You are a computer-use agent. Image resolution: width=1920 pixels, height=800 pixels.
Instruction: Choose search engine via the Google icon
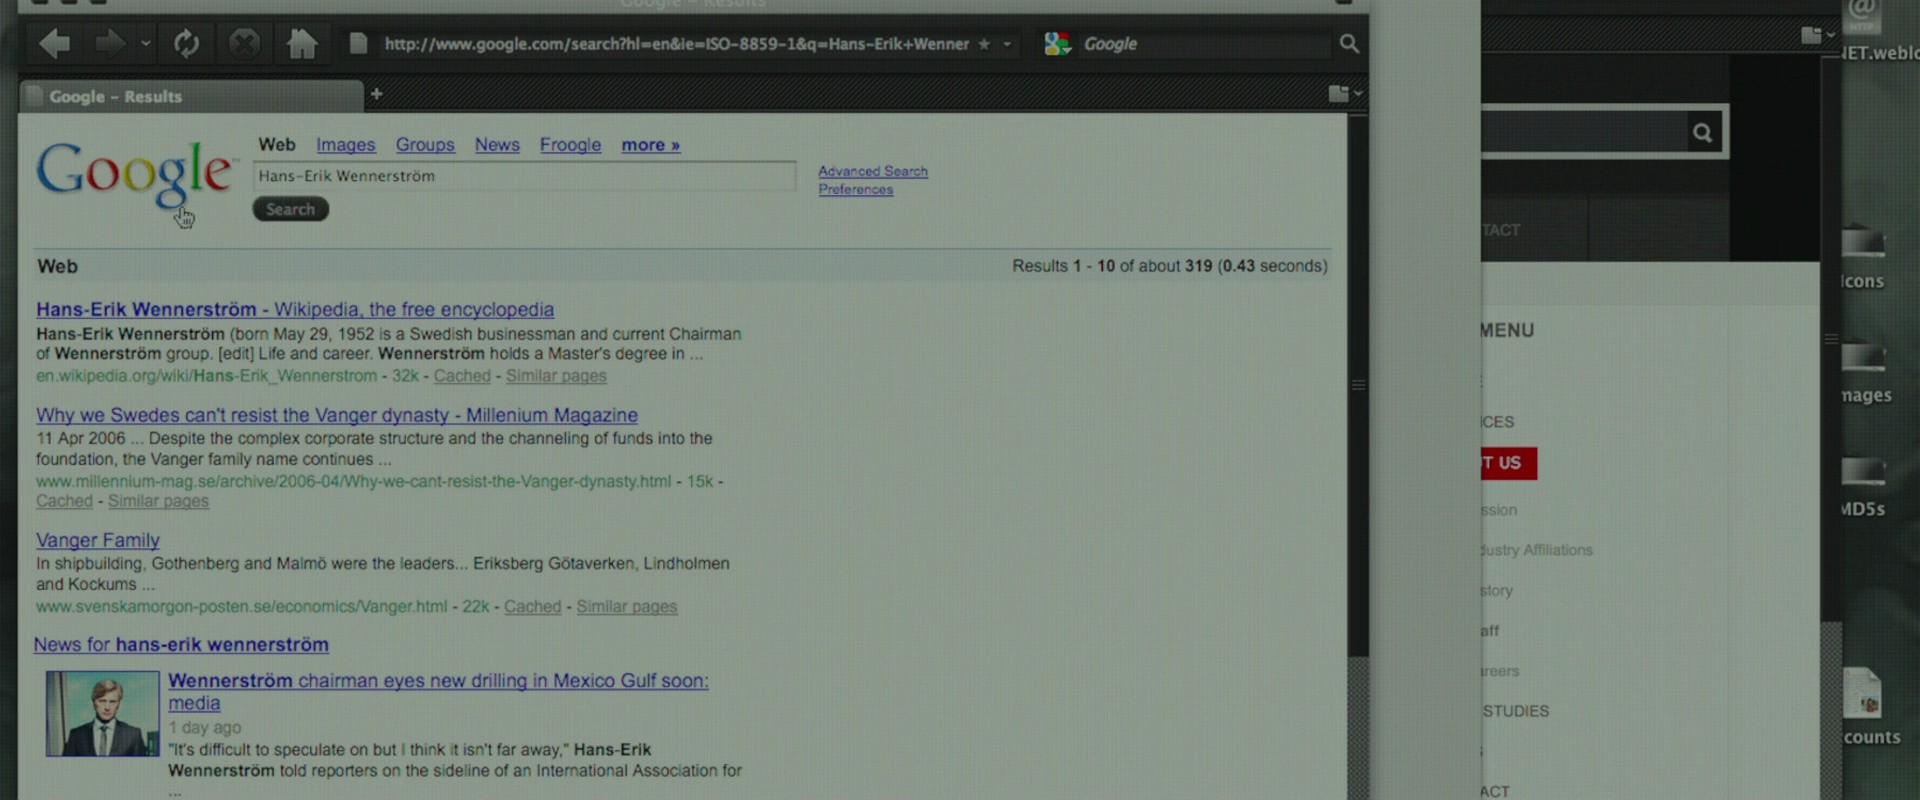tap(1057, 44)
